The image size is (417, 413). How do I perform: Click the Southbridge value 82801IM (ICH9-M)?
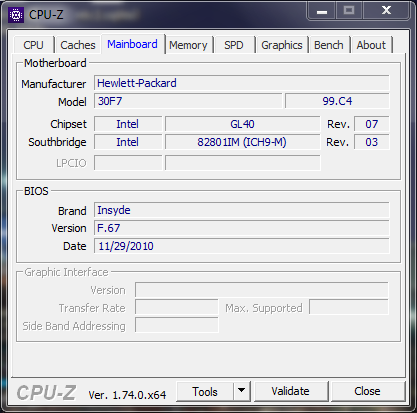tap(243, 142)
